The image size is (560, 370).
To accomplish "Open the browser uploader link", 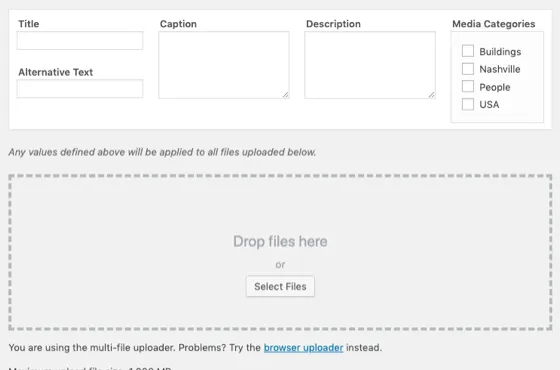I will point(304,348).
